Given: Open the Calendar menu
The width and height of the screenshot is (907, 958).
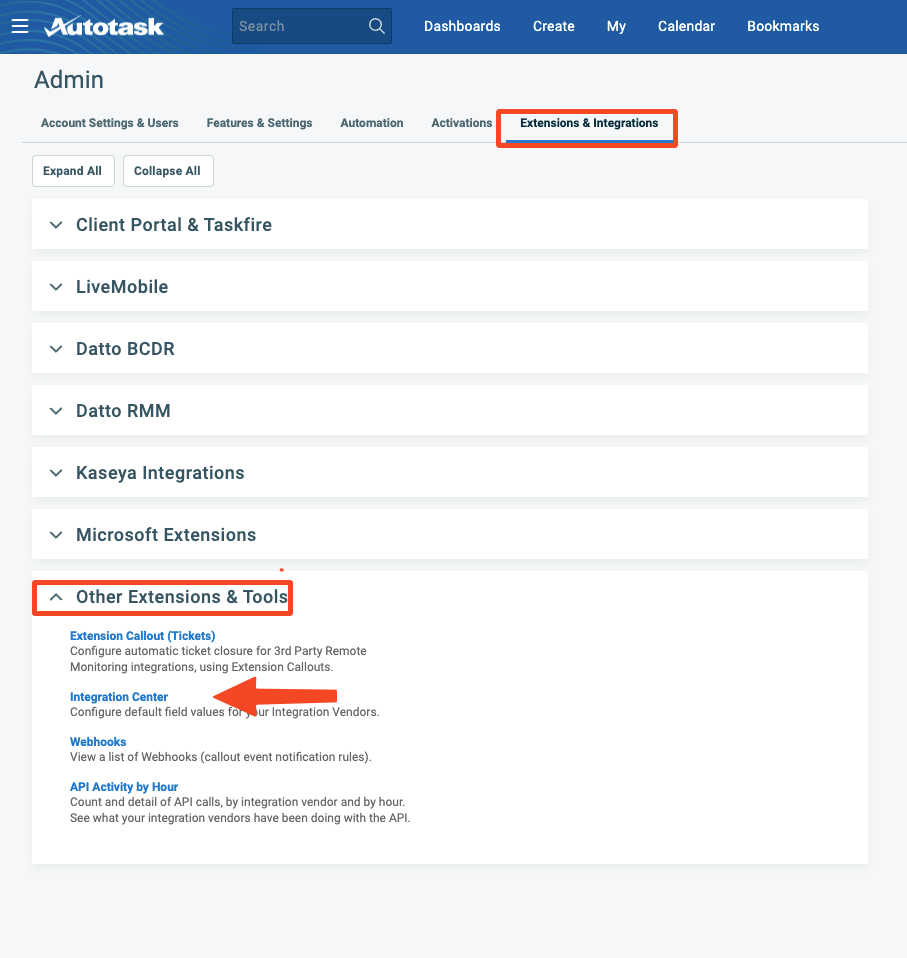Looking at the screenshot, I should tap(686, 26).
